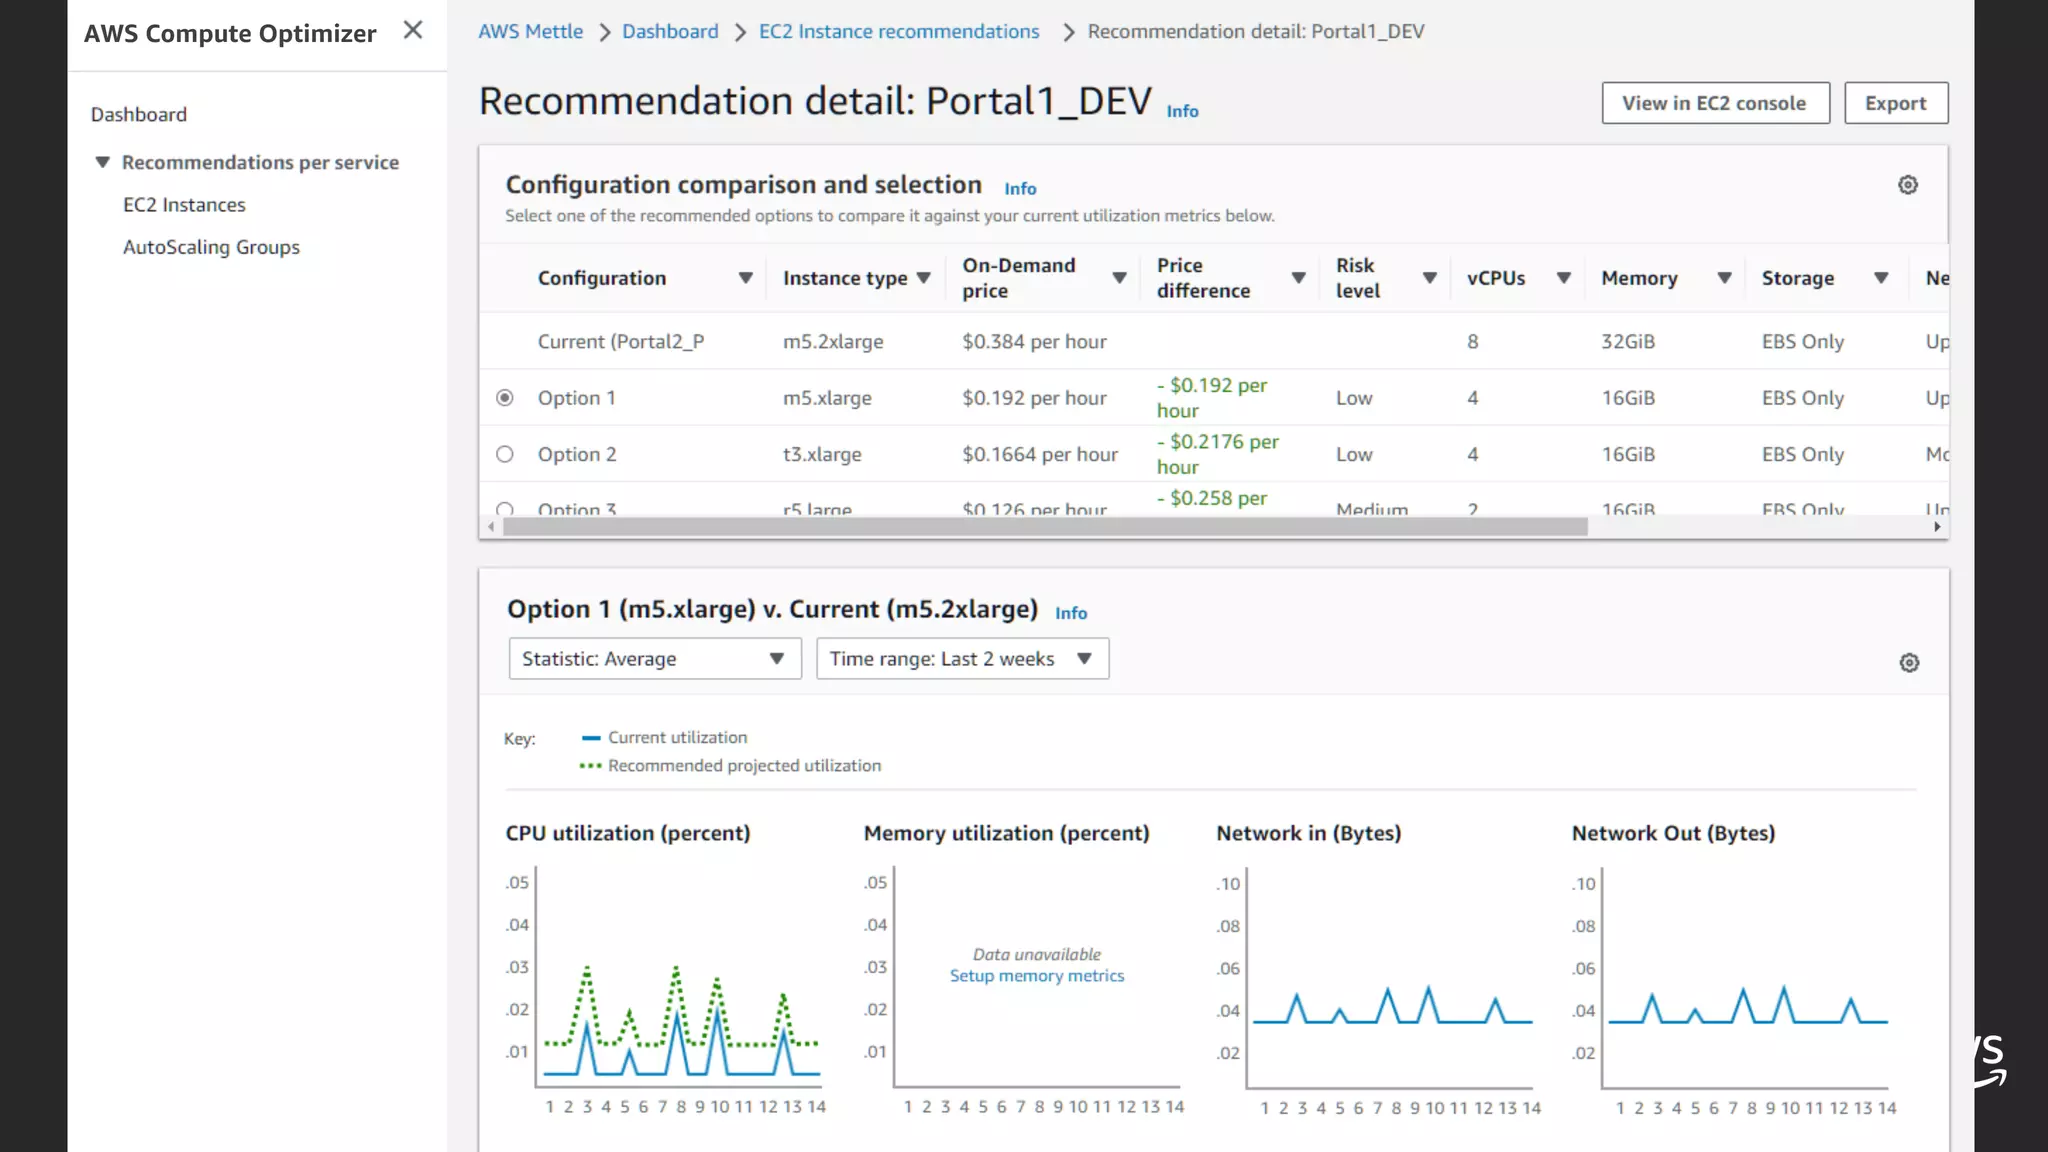Sort by the Memory column arrow
The image size is (2048, 1152).
(x=1724, y=278)
